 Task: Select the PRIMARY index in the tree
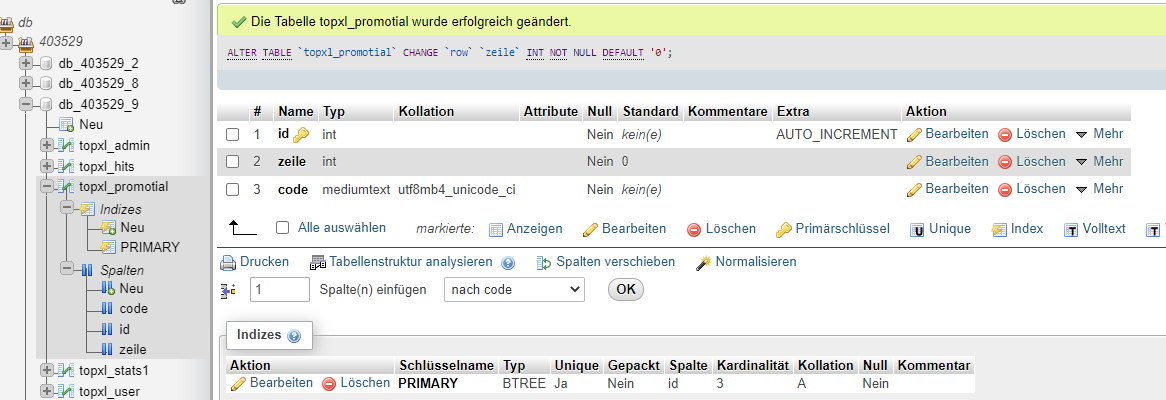pyautogui.click(x=150, y=247)
